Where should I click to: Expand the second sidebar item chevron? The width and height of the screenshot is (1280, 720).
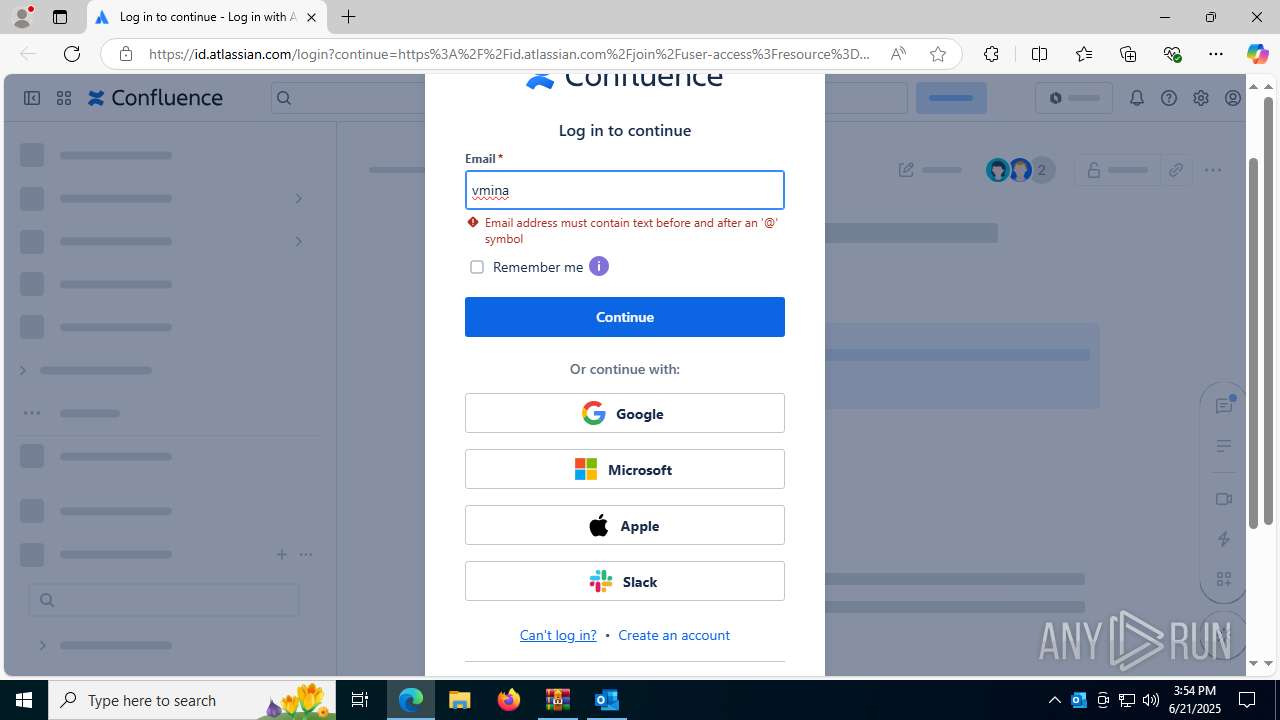pyautogui.click(x=298, y=198)
